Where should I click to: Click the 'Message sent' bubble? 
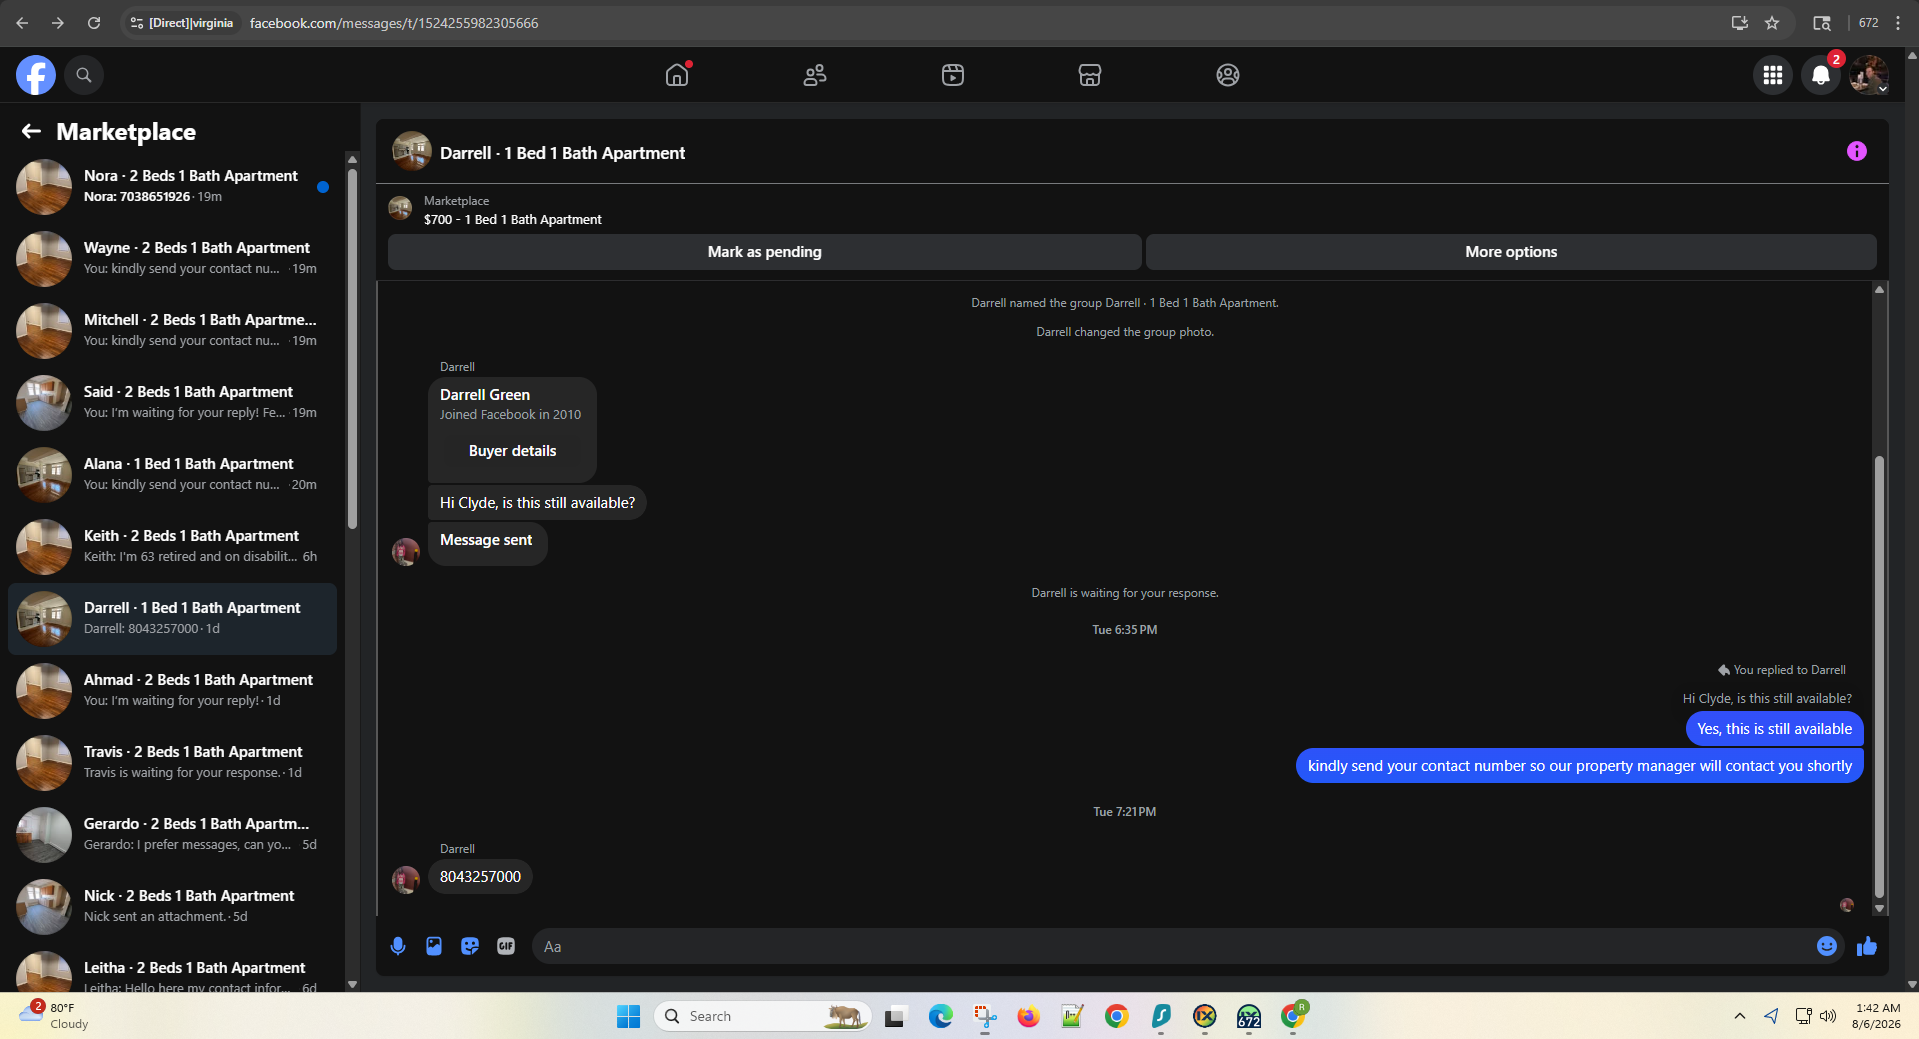click(x=487, y=541)
